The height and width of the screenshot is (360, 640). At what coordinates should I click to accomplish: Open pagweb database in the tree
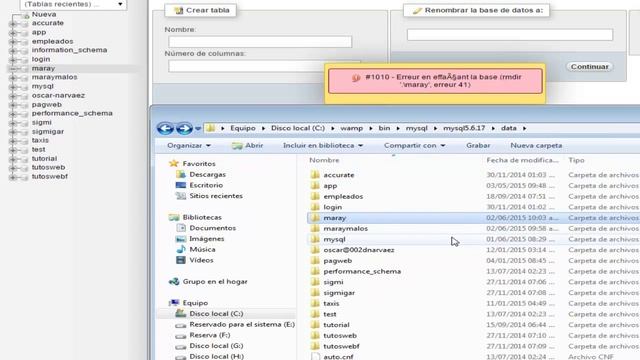click(x=47, y=104)
